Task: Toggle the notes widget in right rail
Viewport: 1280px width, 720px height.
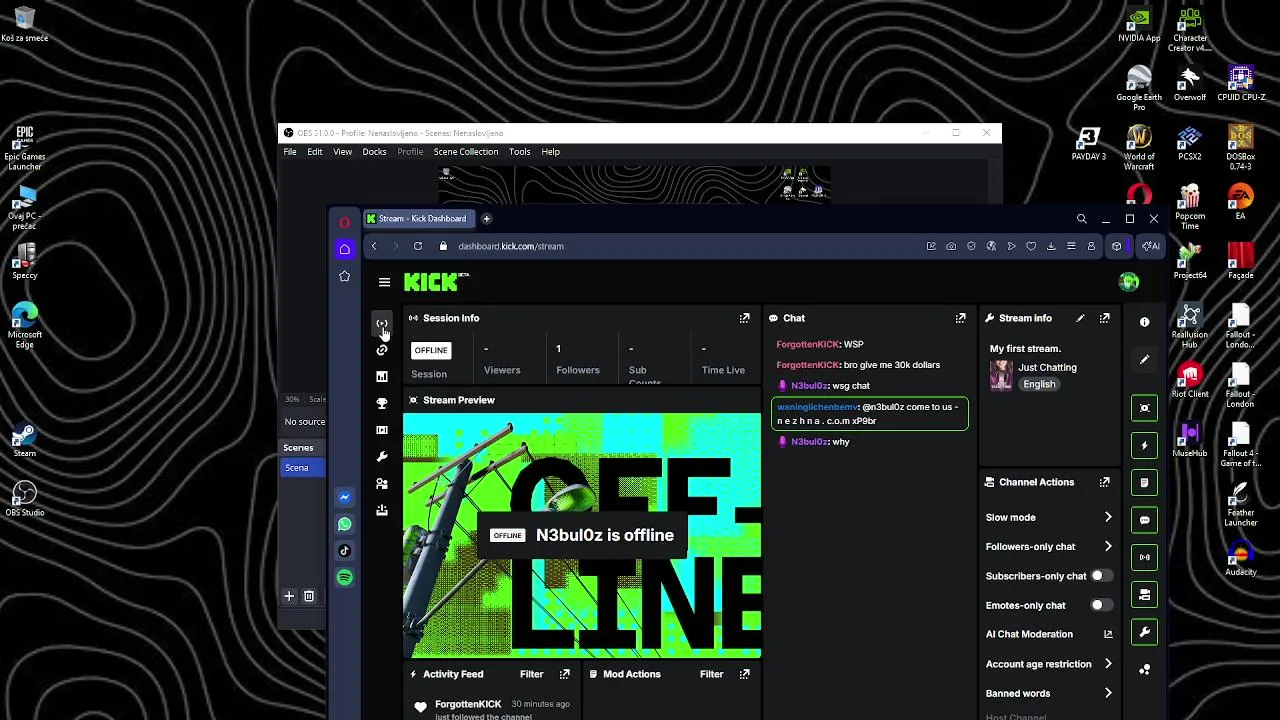Action: pyautogui.click(x=1145, y=483)
